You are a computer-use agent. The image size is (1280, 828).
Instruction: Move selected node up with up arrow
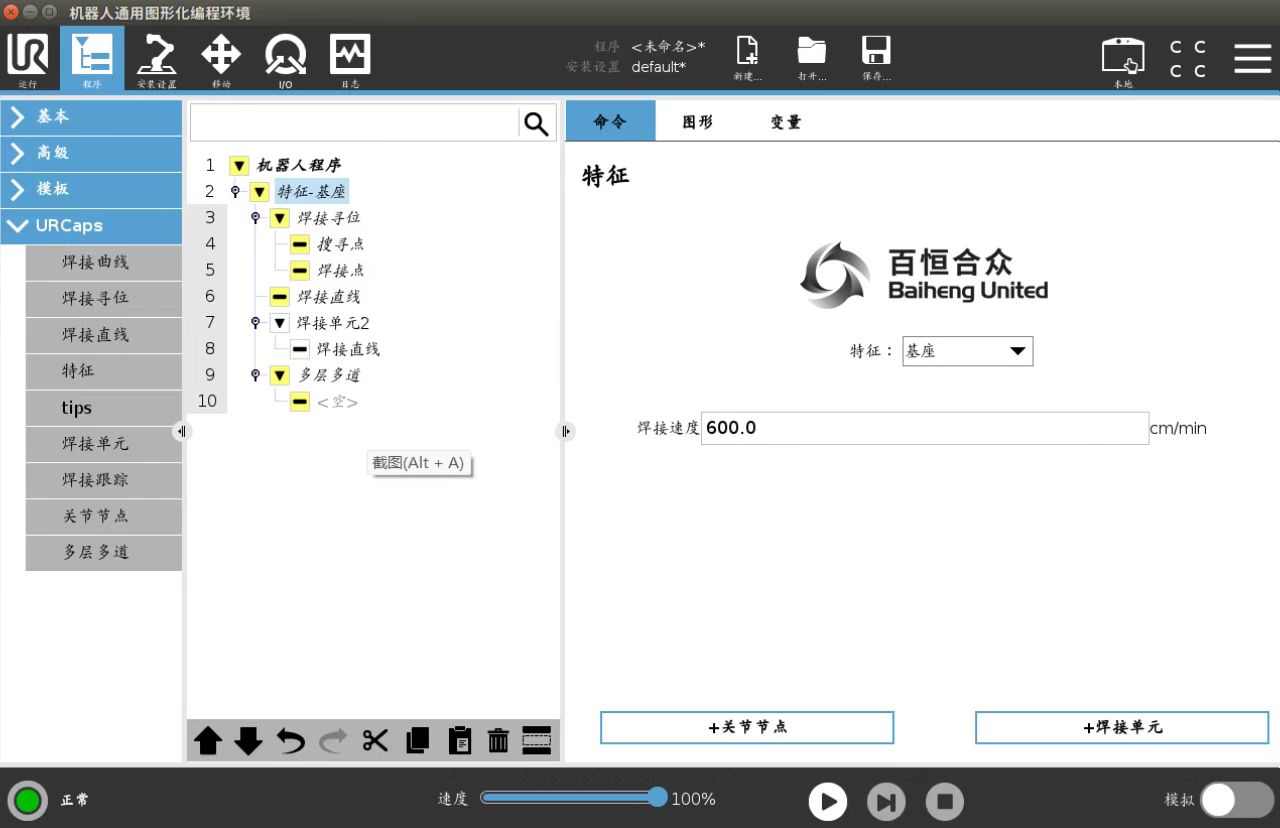(208, 741)
